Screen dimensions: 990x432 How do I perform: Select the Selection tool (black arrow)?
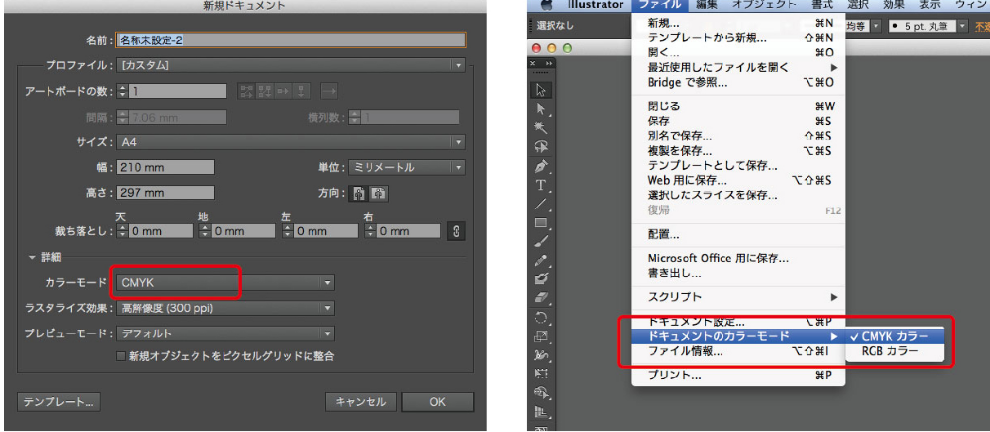[x=540, y=90]
